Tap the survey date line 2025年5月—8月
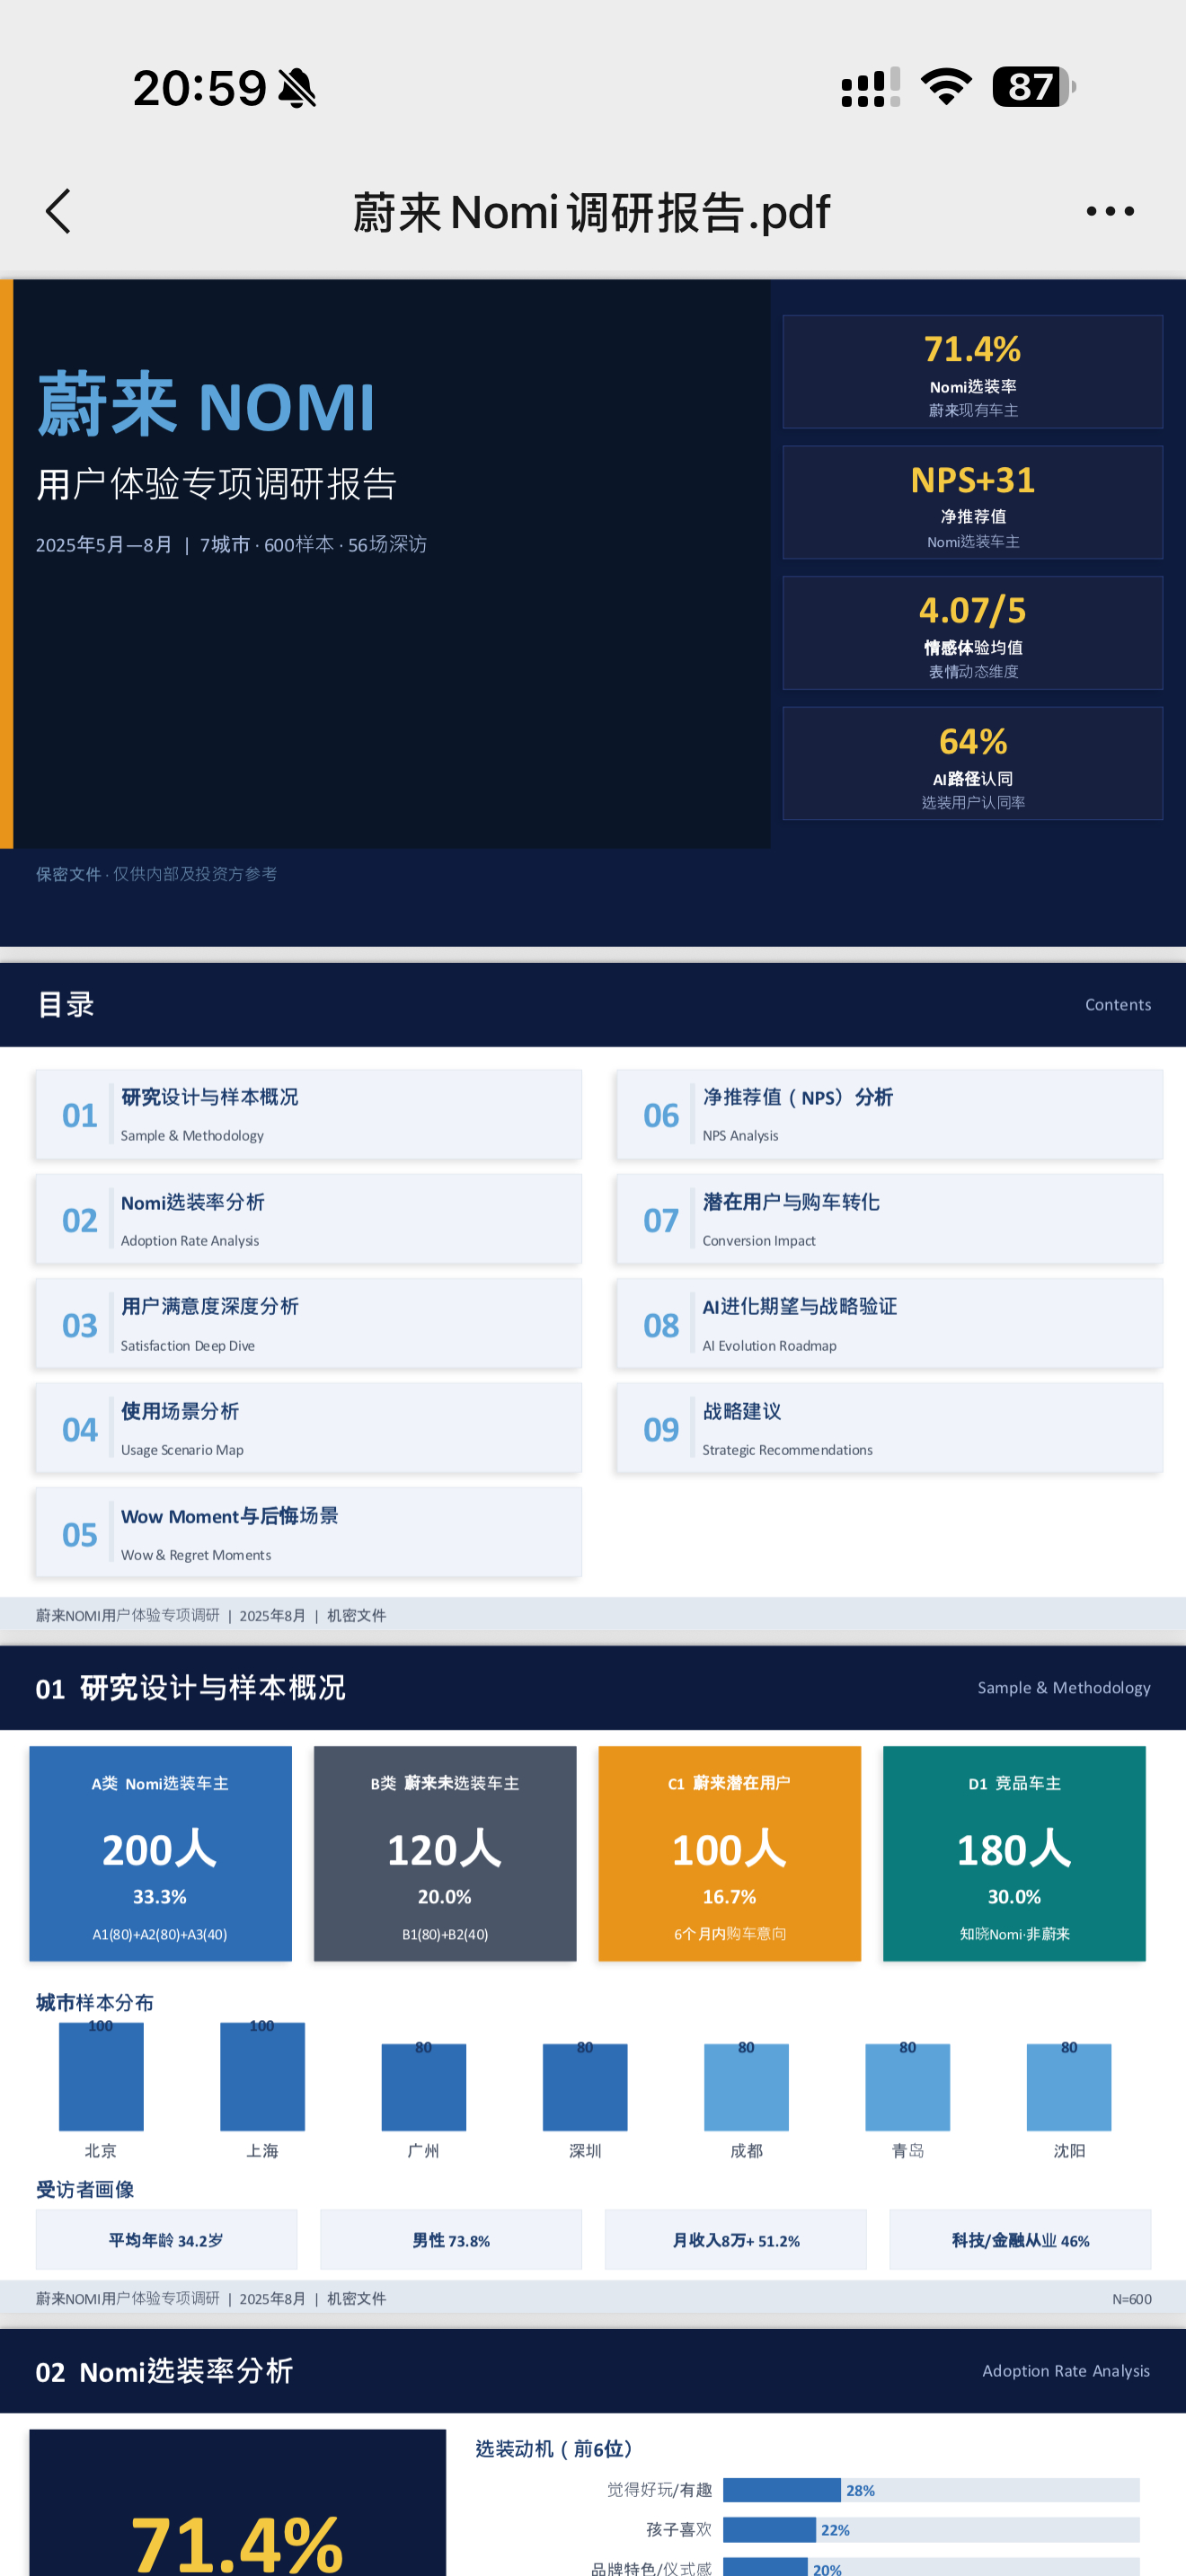Image resolution: width=1186 pixels, height=2576 pixels. (x=231, y=544)
